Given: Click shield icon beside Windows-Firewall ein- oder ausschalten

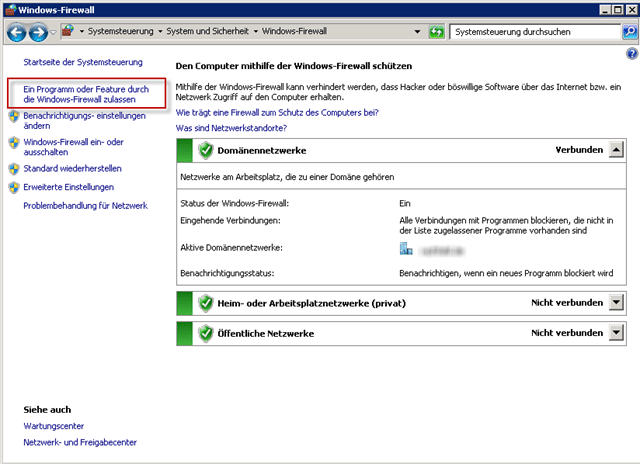Looking at the screenshot, I should 14,142.
